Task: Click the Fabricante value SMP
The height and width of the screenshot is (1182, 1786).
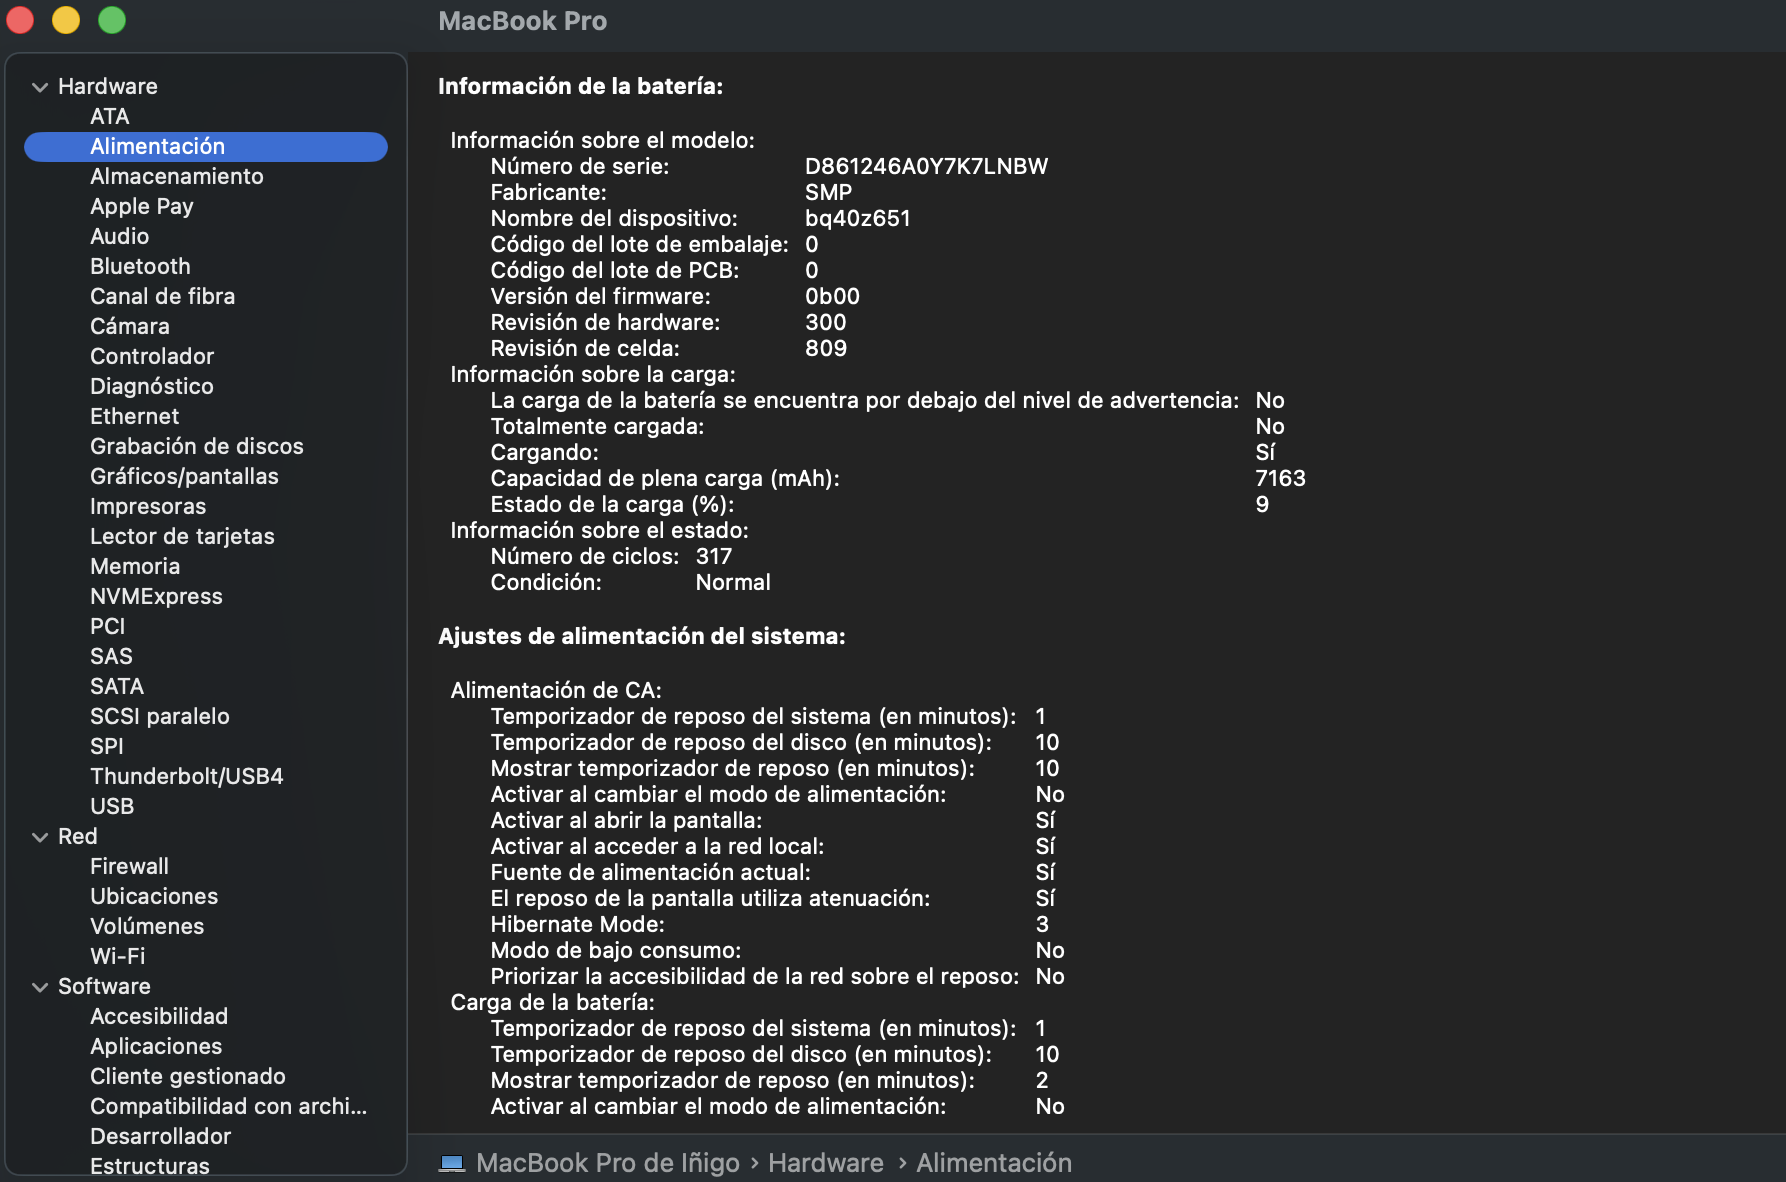Action: click(828, 192)
